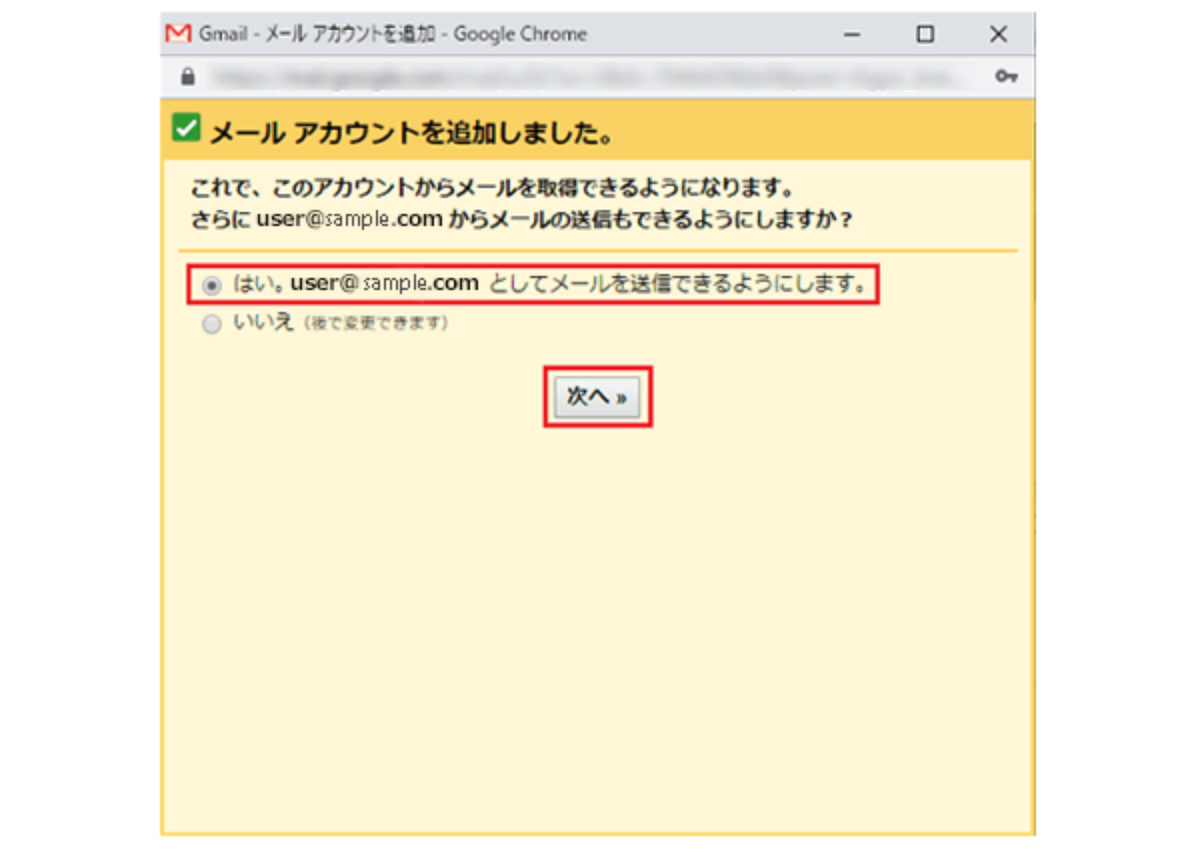Click the green checkmark success icon
This screenshot has height=860, width=1200.
(186, 129)
